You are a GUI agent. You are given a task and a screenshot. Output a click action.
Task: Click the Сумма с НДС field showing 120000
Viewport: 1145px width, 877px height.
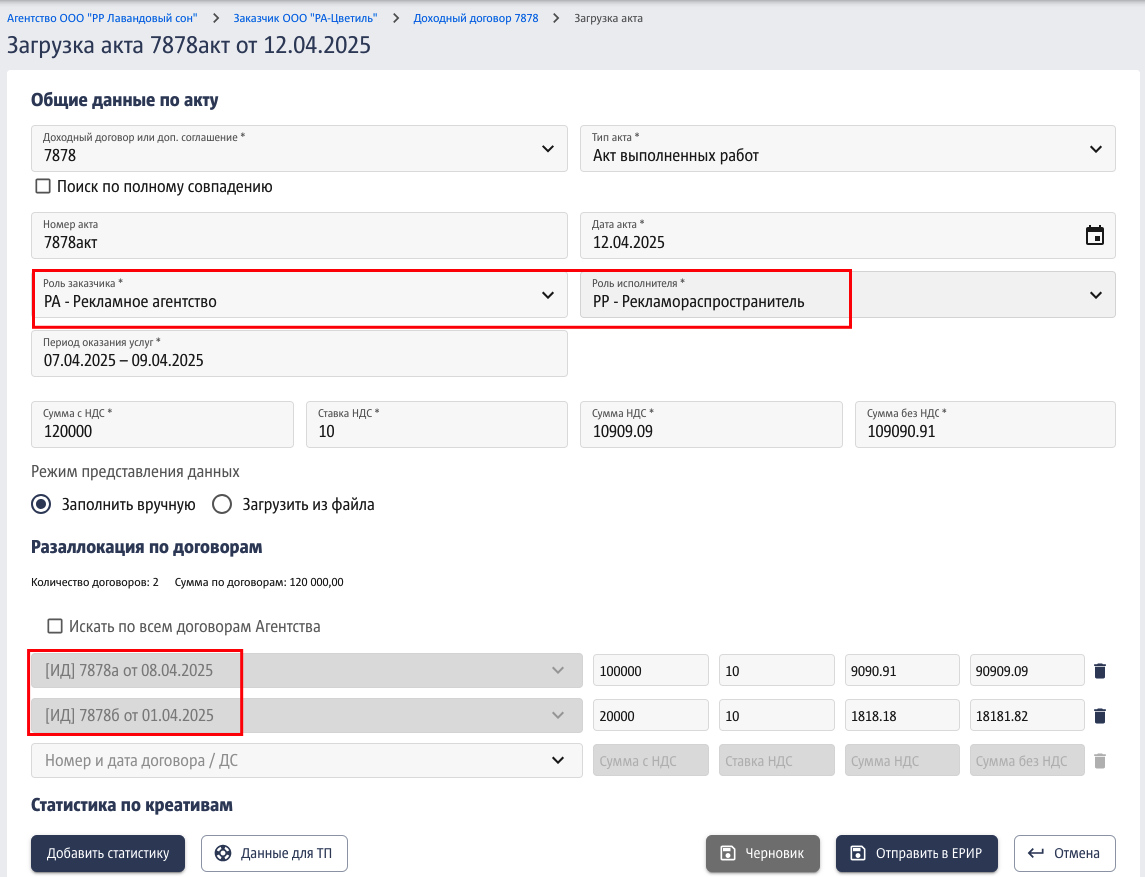[162, 424]
